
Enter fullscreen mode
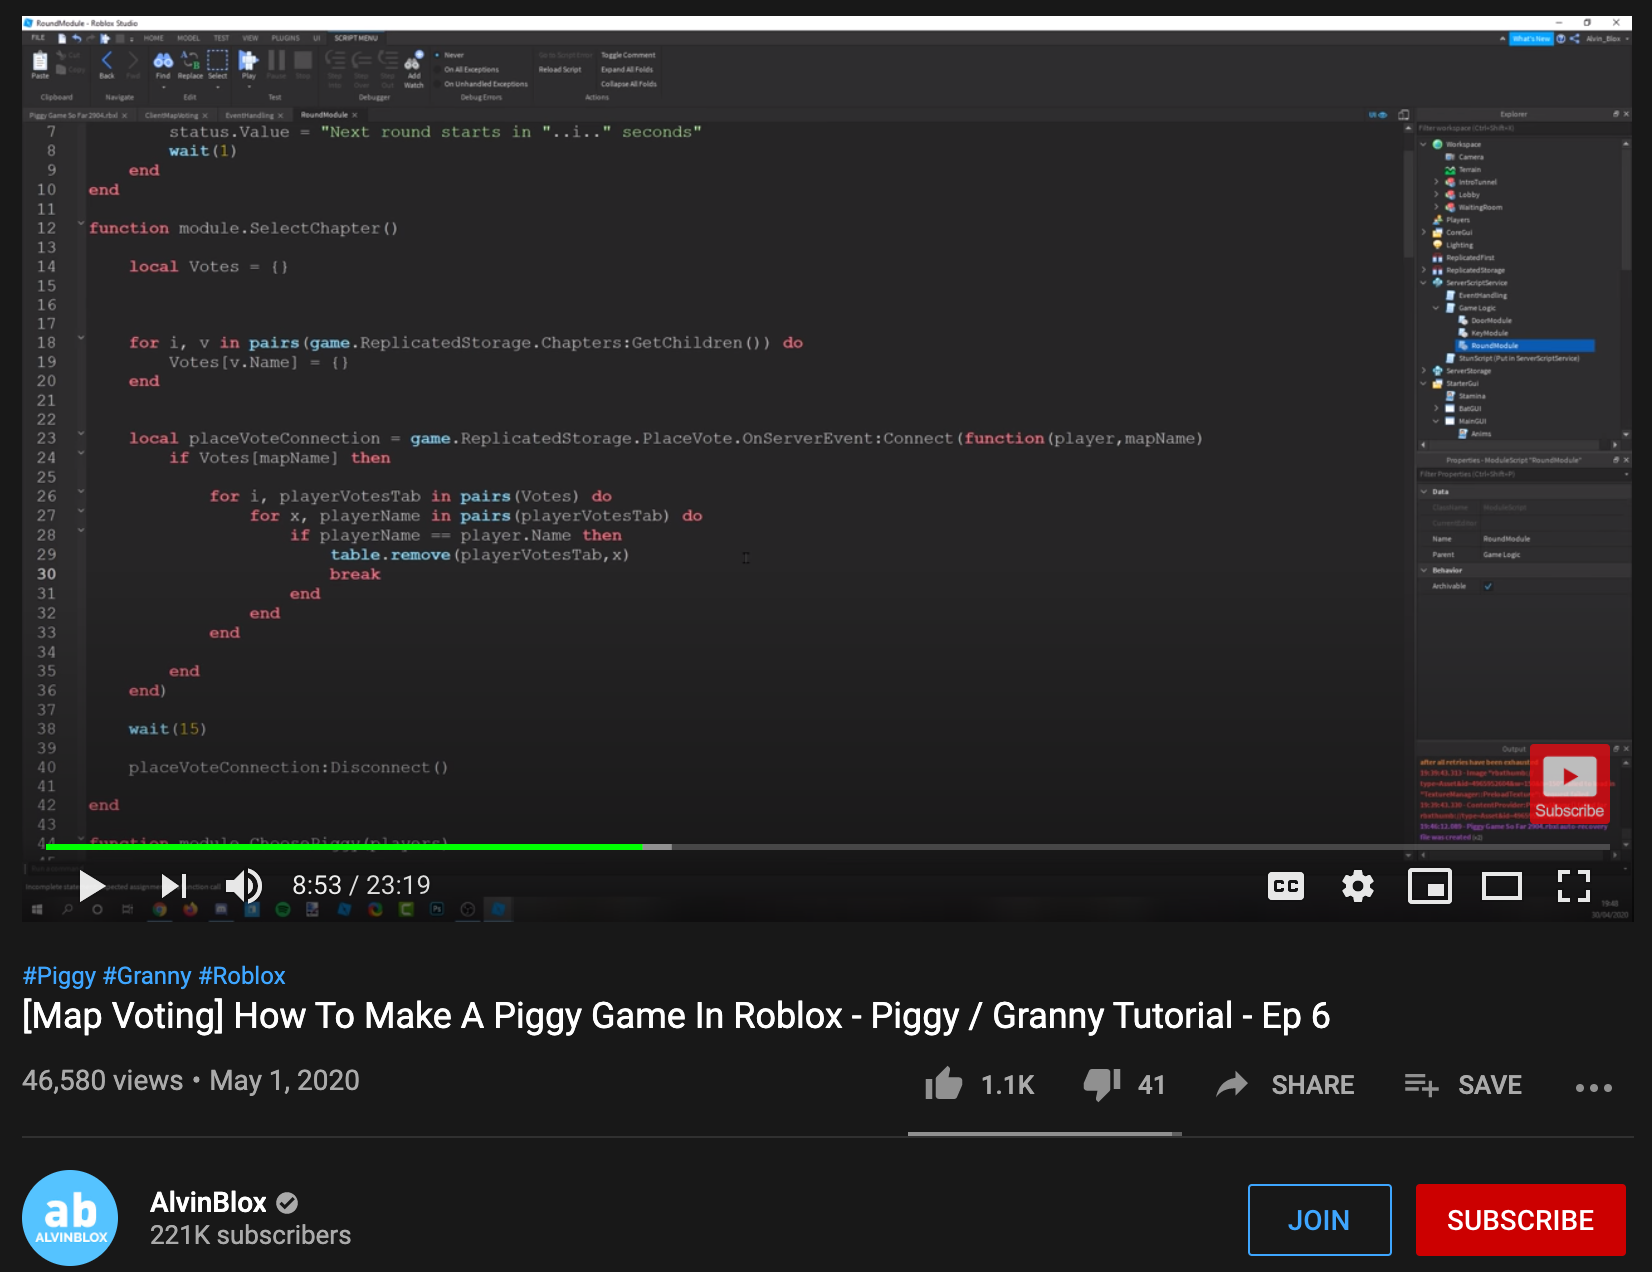[1574, 886]
